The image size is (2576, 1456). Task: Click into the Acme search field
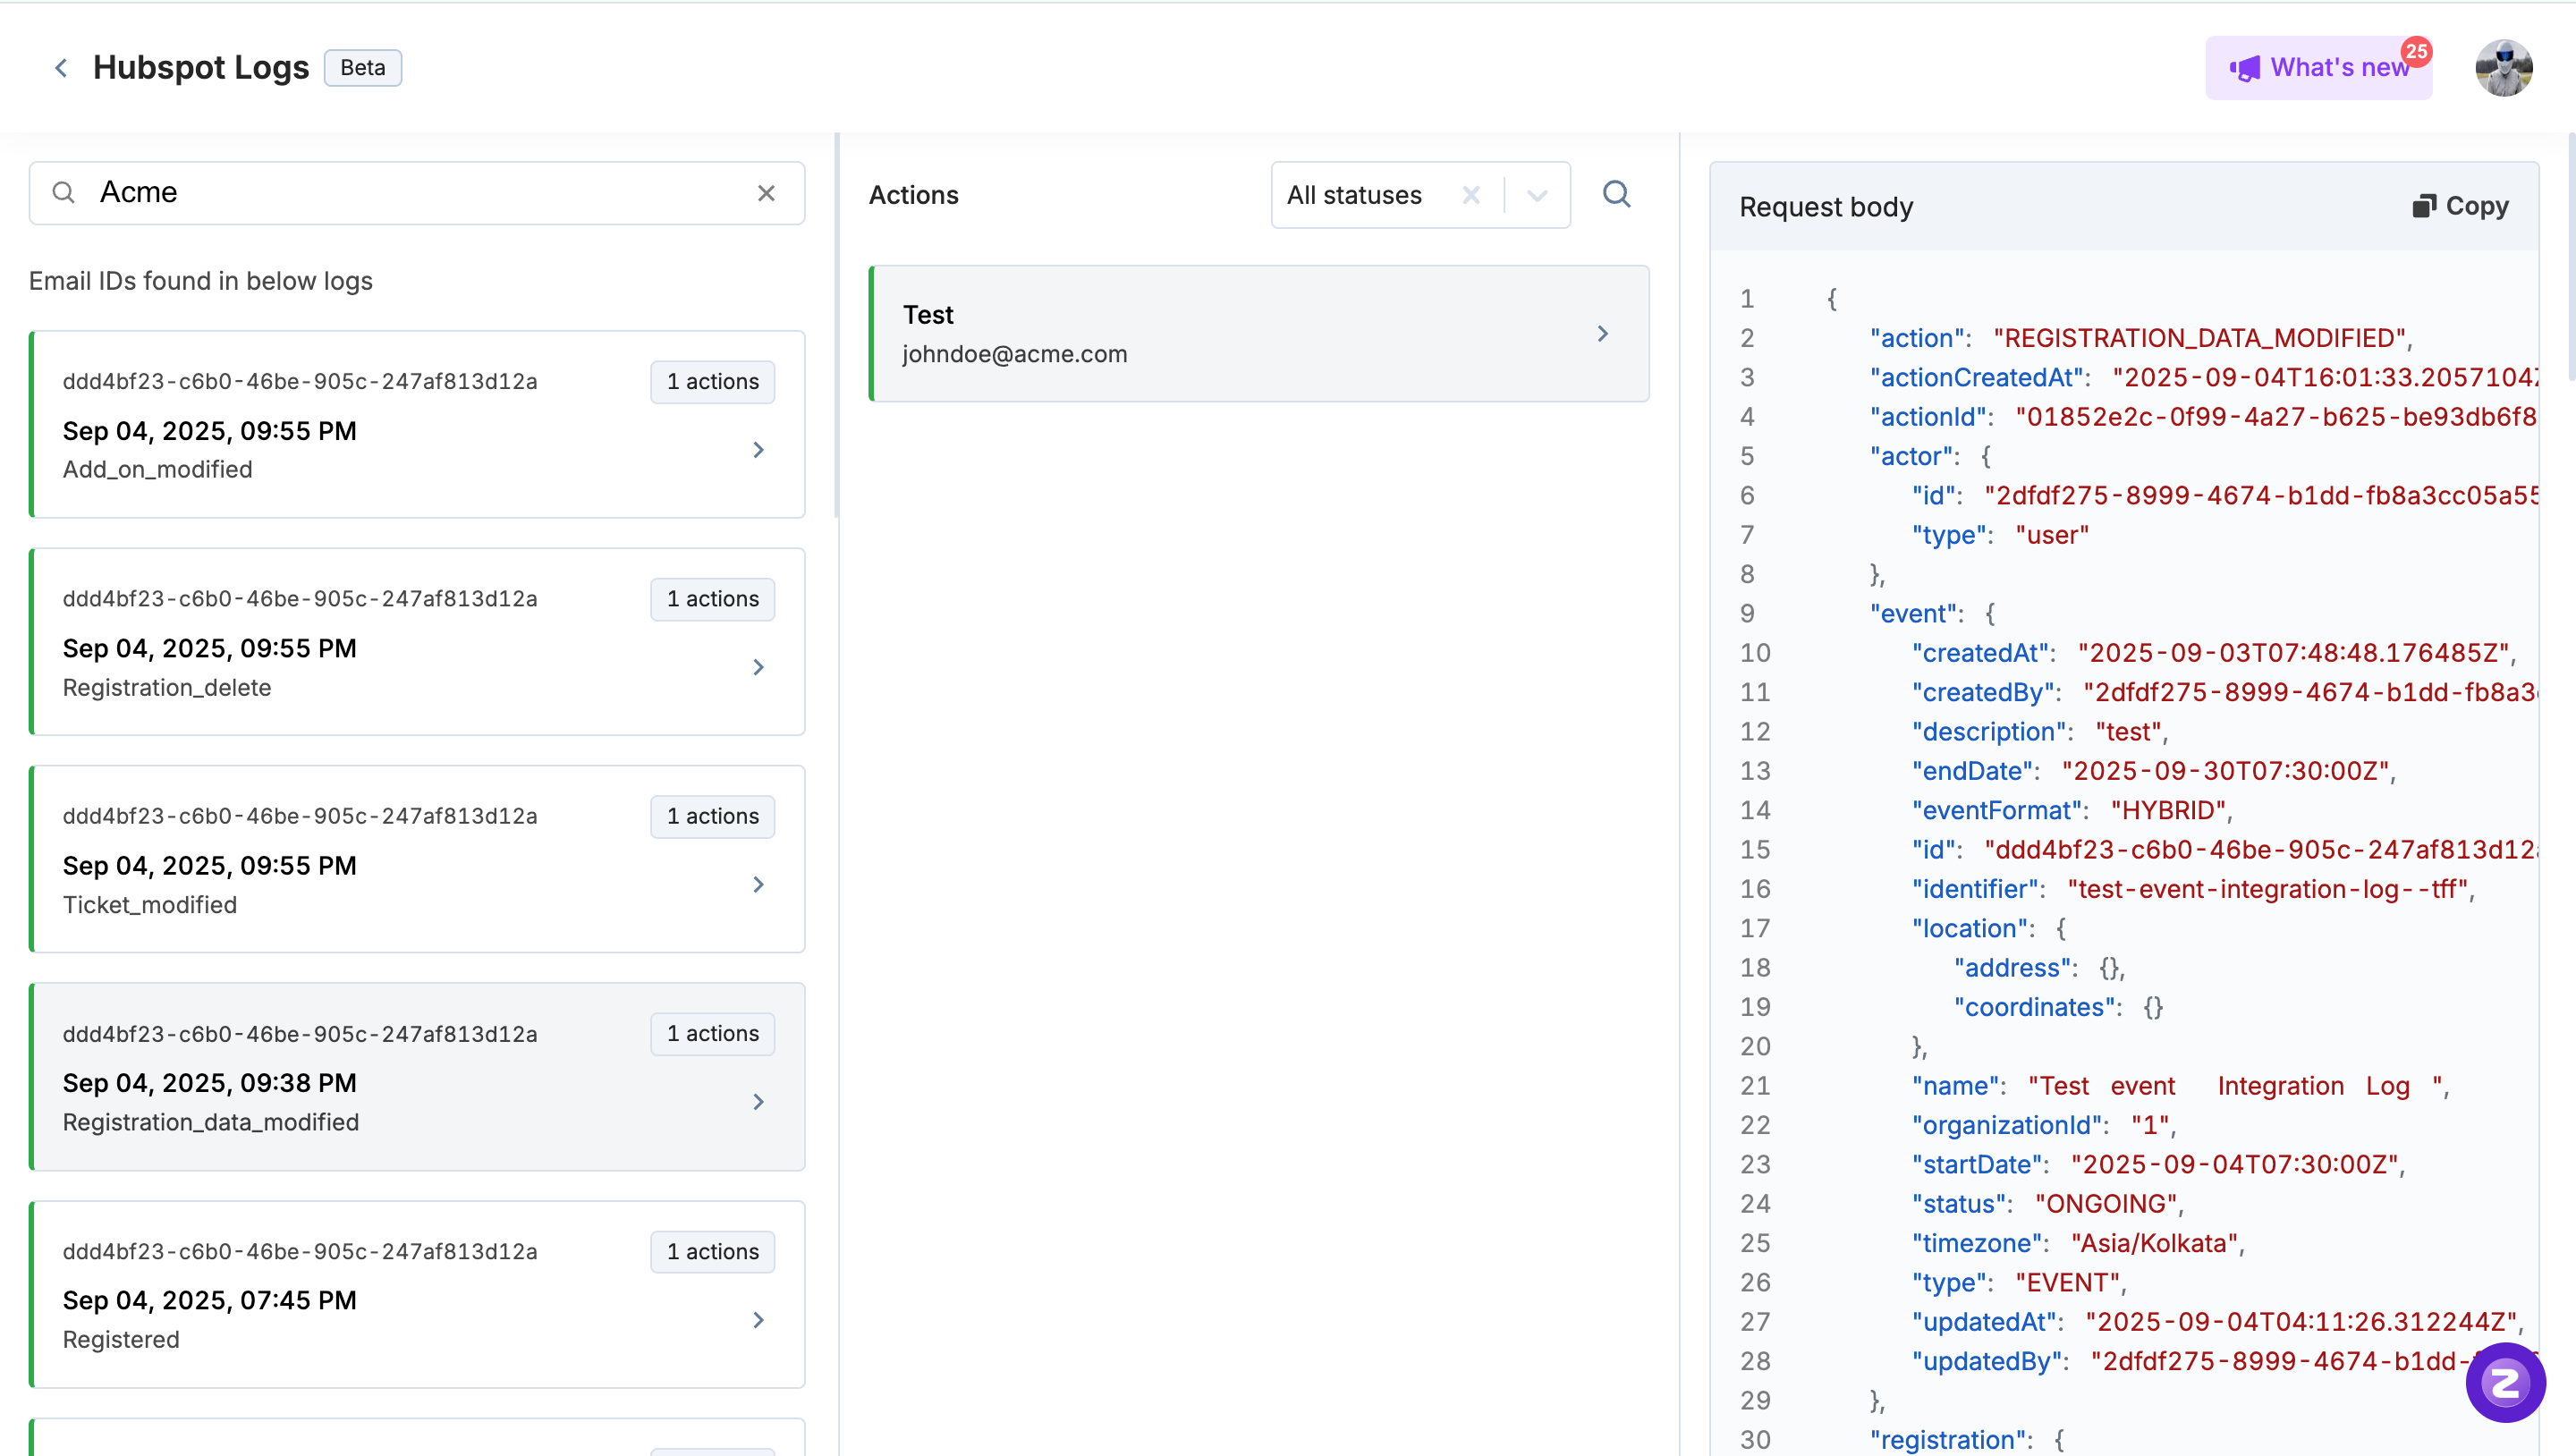(420, 193)
